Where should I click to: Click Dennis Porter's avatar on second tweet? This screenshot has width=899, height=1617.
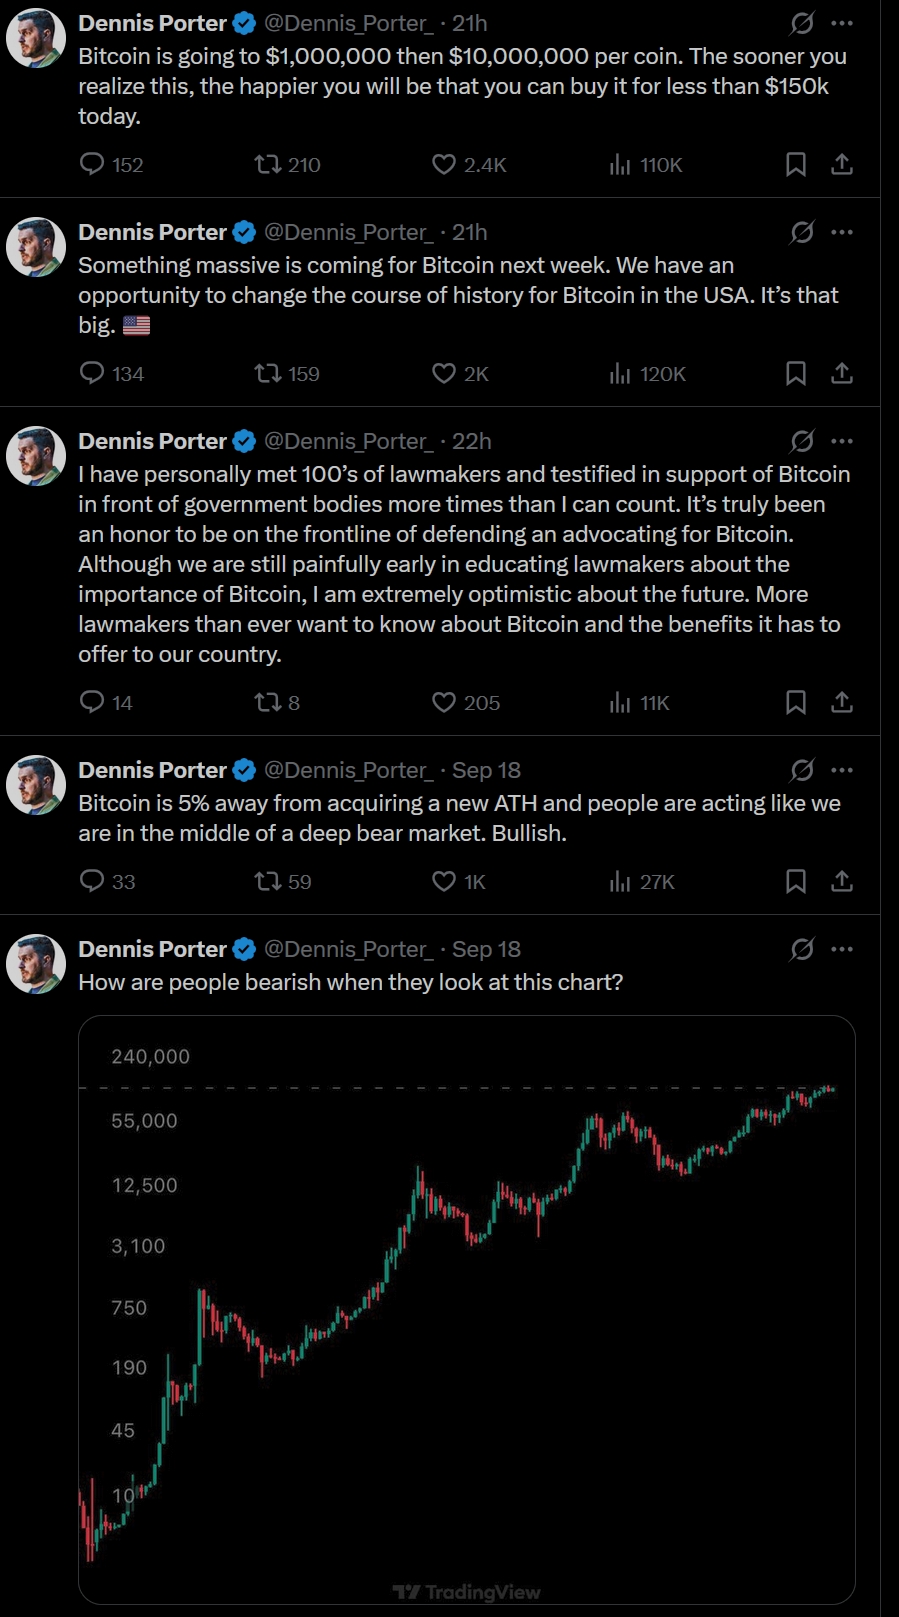36,247
